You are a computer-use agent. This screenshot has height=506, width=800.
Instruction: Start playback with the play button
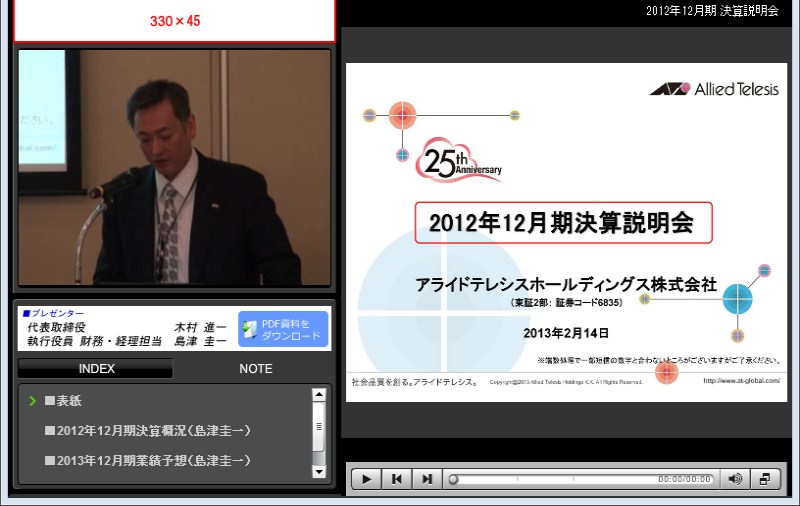click(x=366, y=479)
